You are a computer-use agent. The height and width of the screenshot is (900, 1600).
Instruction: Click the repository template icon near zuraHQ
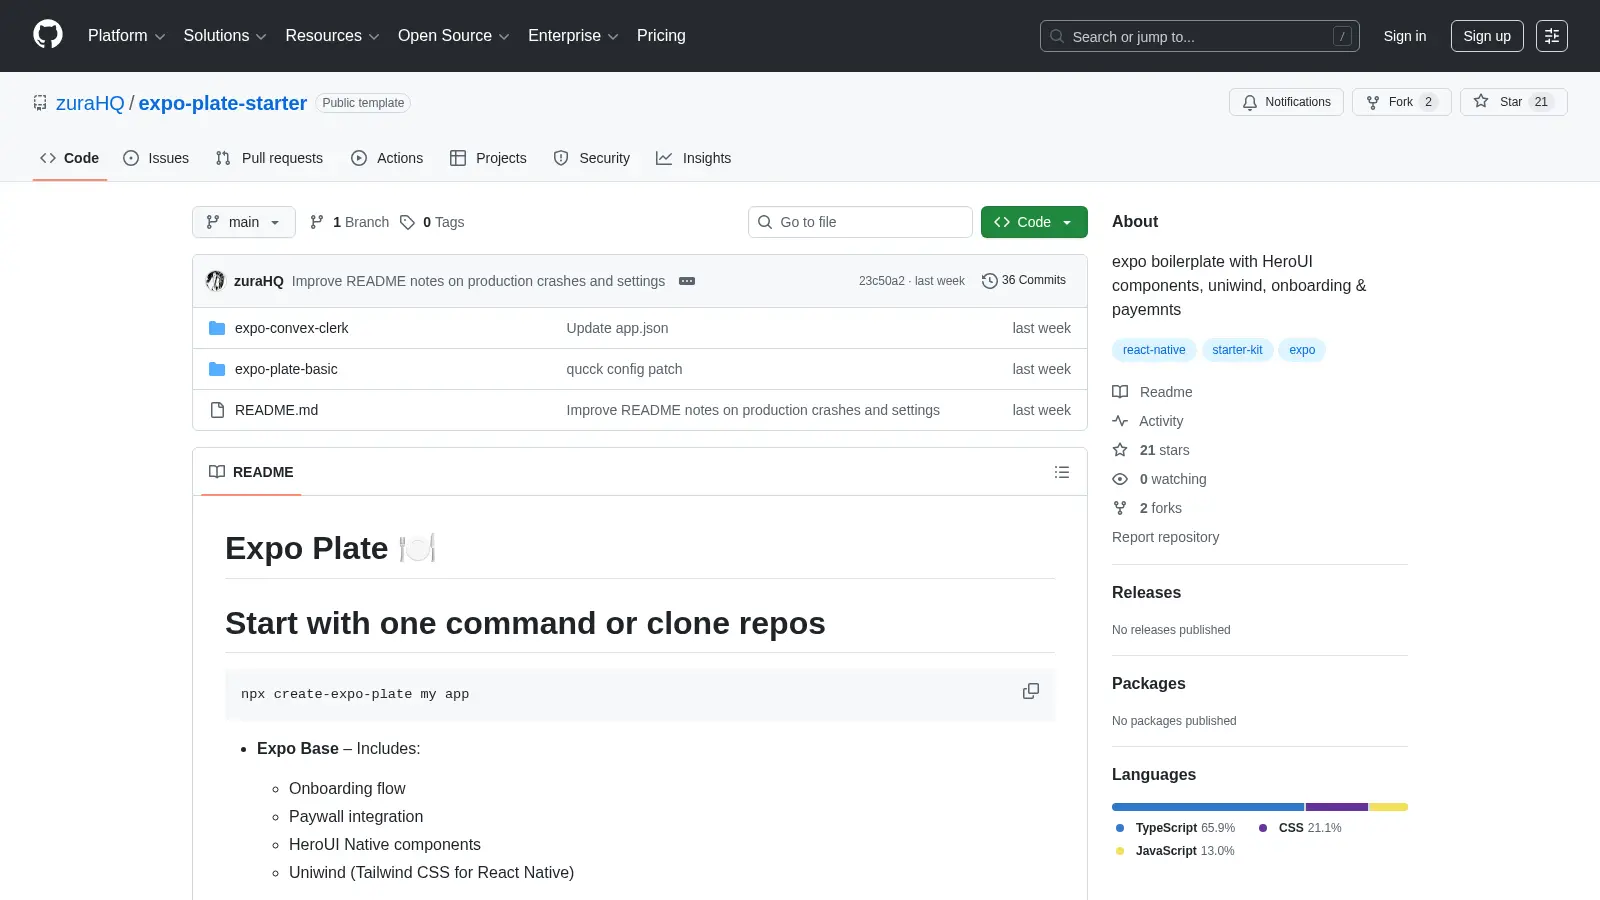point(40,103)
